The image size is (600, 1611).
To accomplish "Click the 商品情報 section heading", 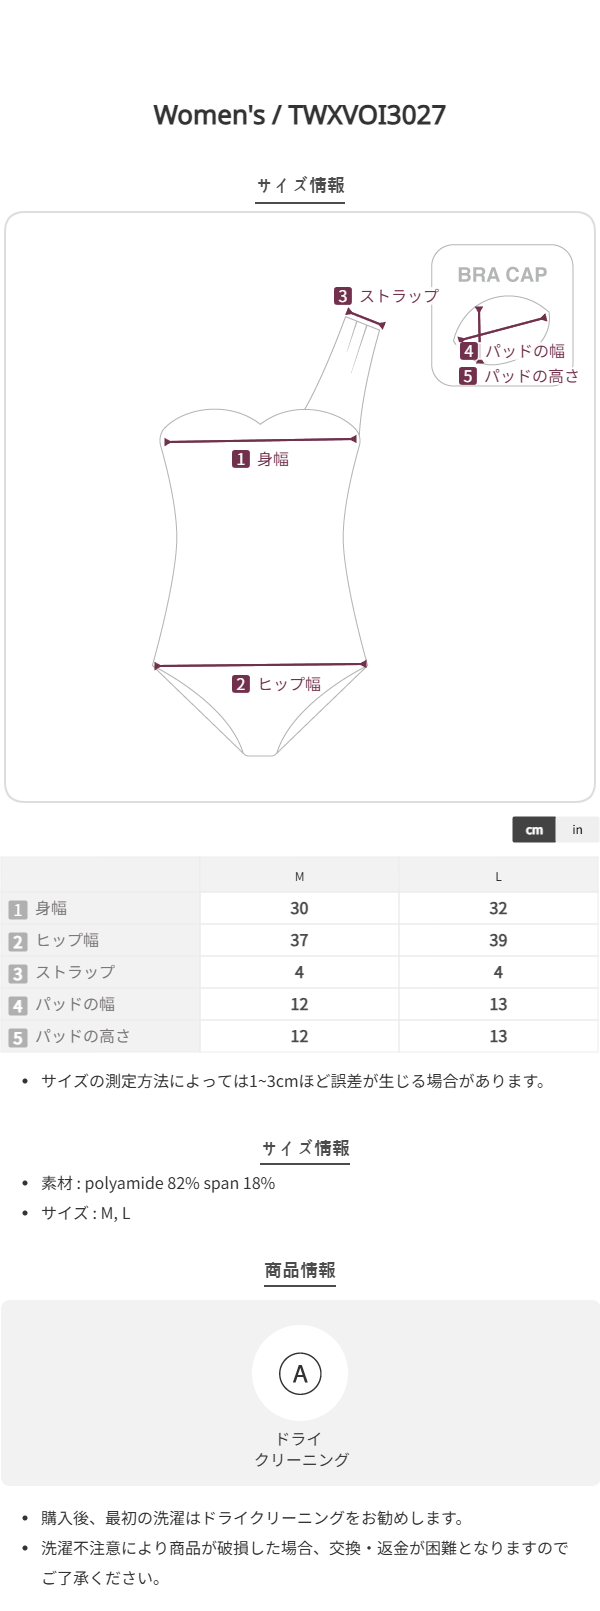I will [300, 1270].
